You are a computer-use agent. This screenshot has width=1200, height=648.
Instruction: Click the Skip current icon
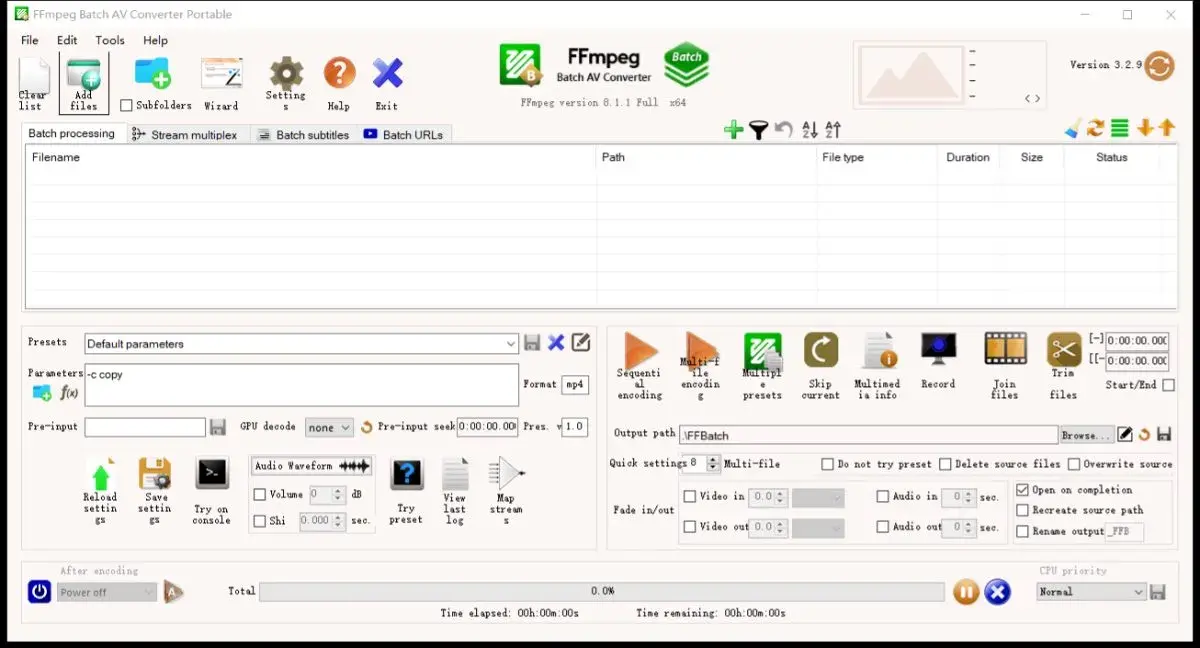pos(821,350)
